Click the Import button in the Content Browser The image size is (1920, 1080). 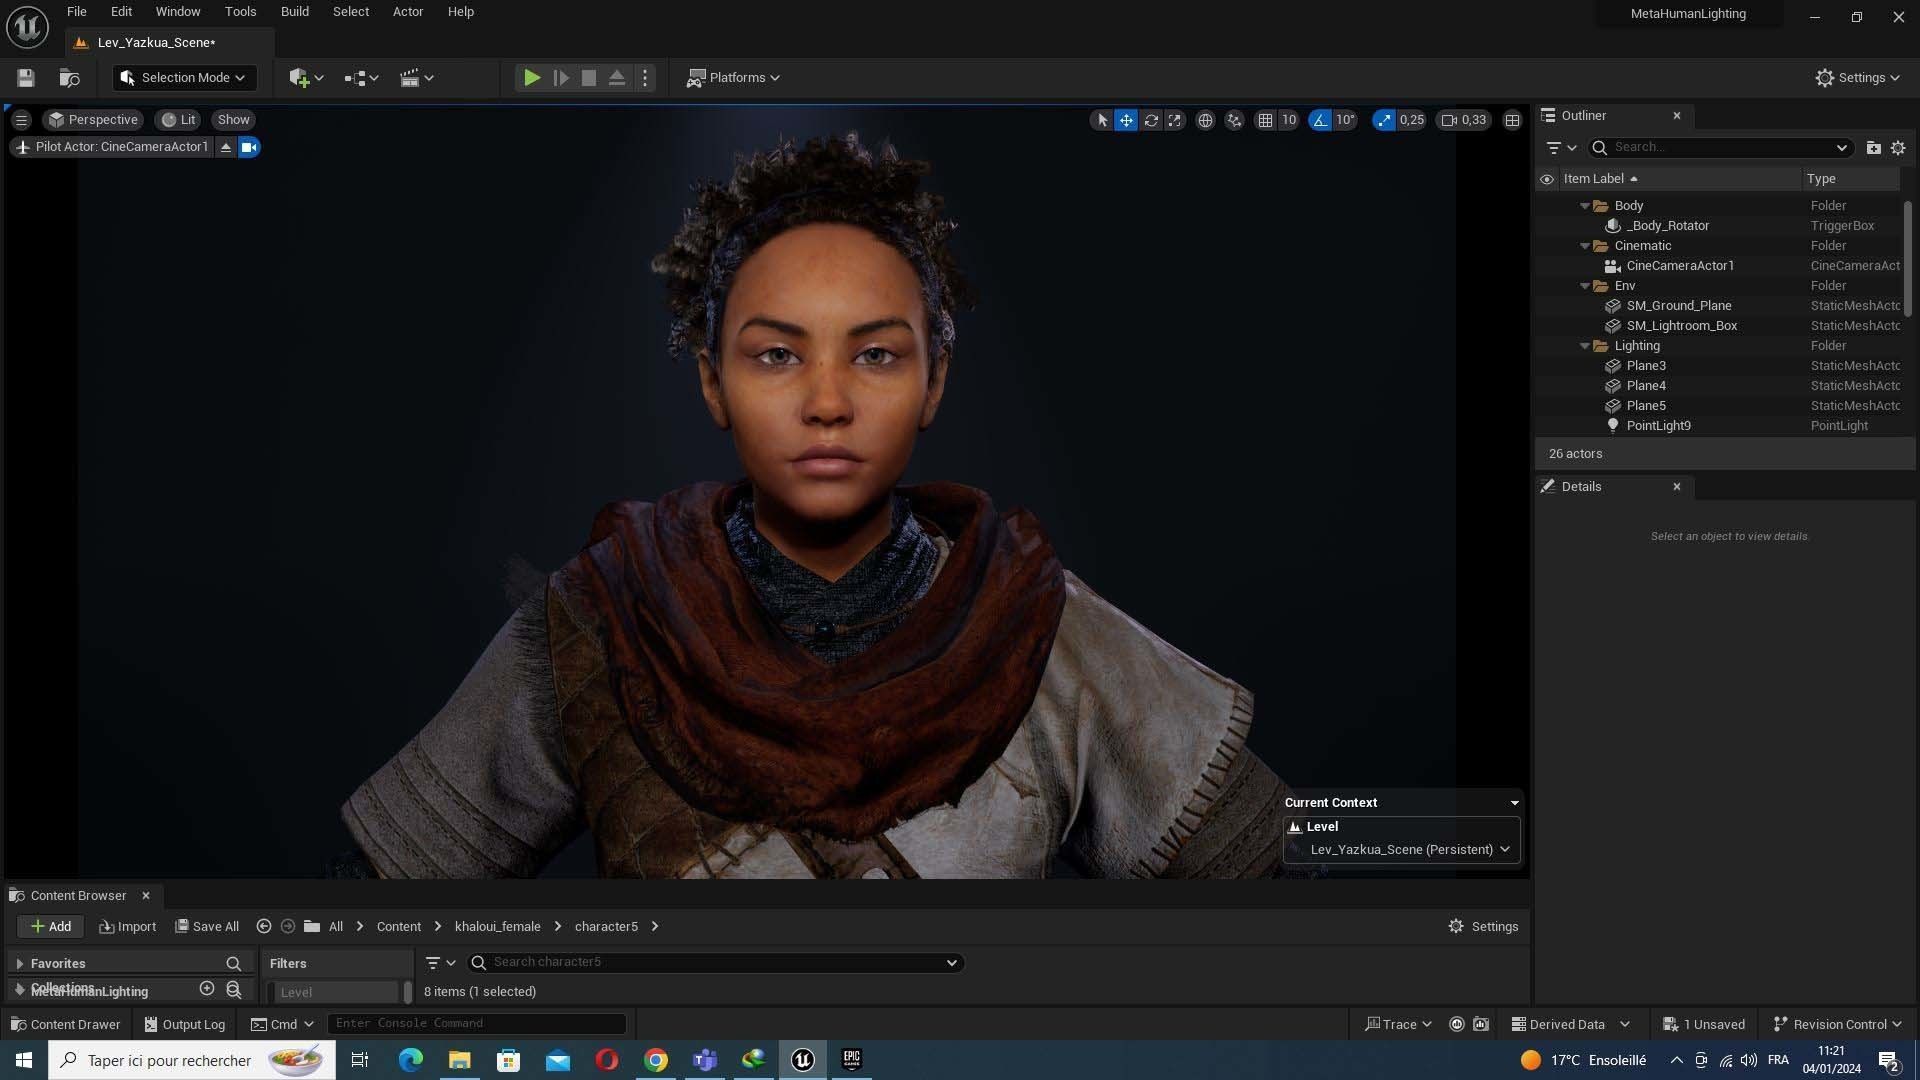click(128, 927)
